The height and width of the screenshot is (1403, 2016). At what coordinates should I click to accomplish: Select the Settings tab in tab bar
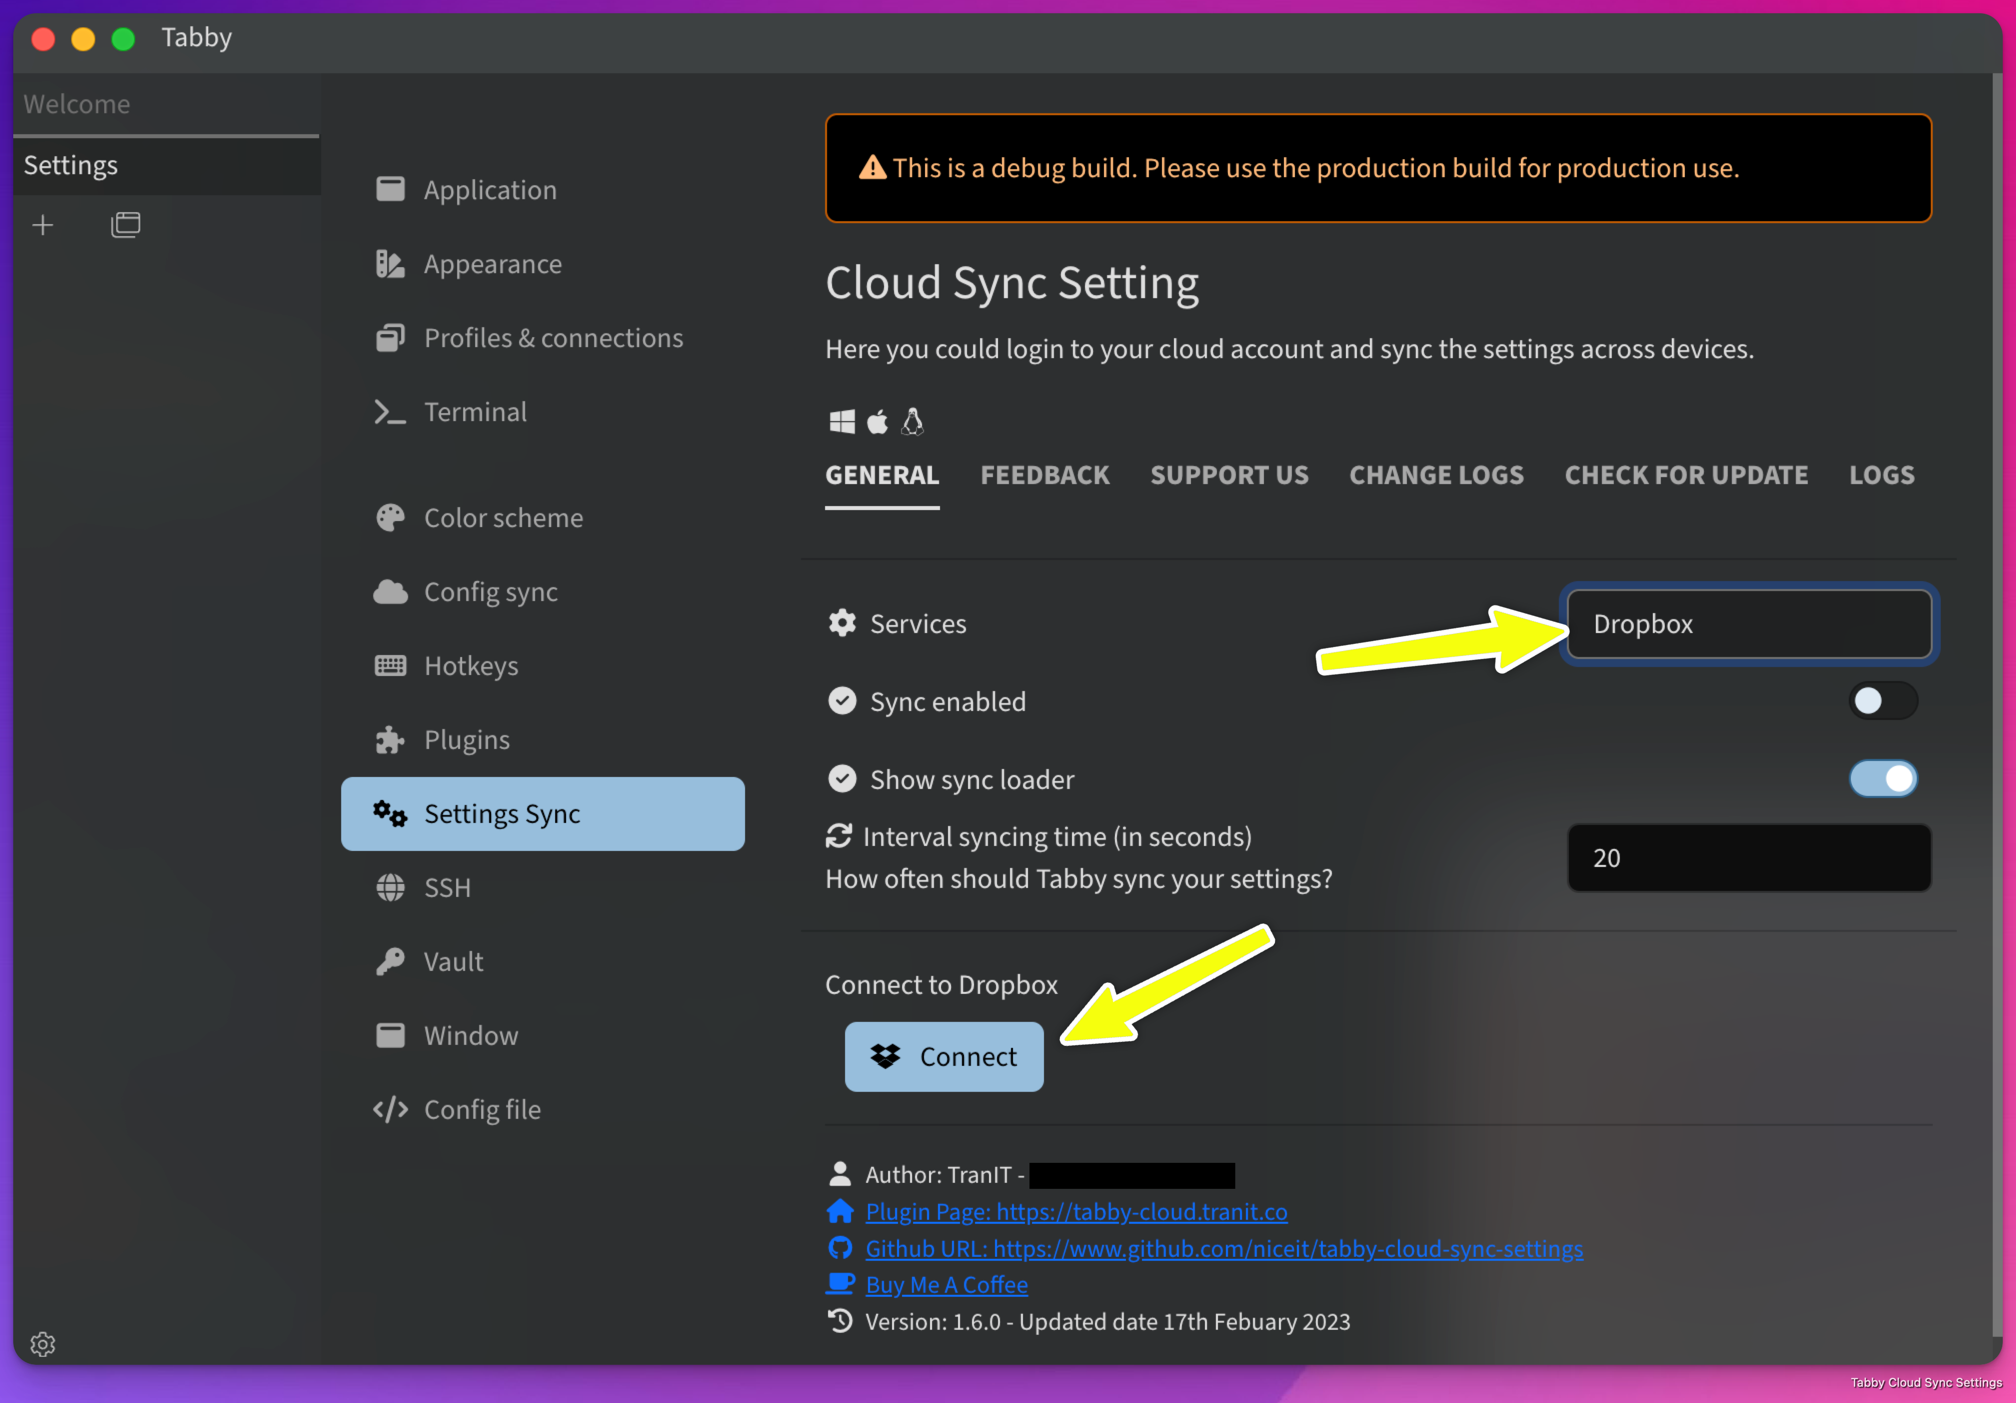tap(166, 165)
